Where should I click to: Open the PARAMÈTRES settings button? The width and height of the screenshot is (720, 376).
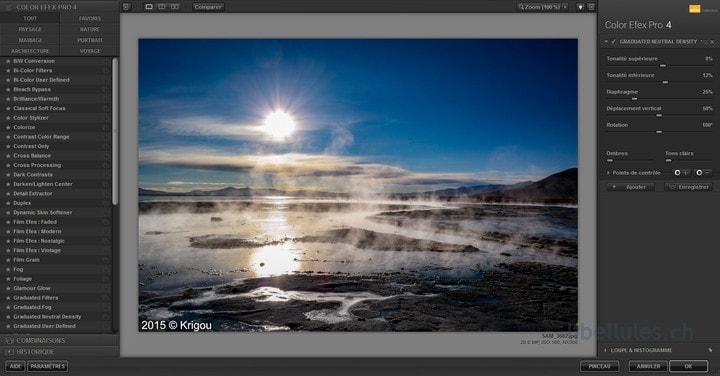[x=48, y=366]
